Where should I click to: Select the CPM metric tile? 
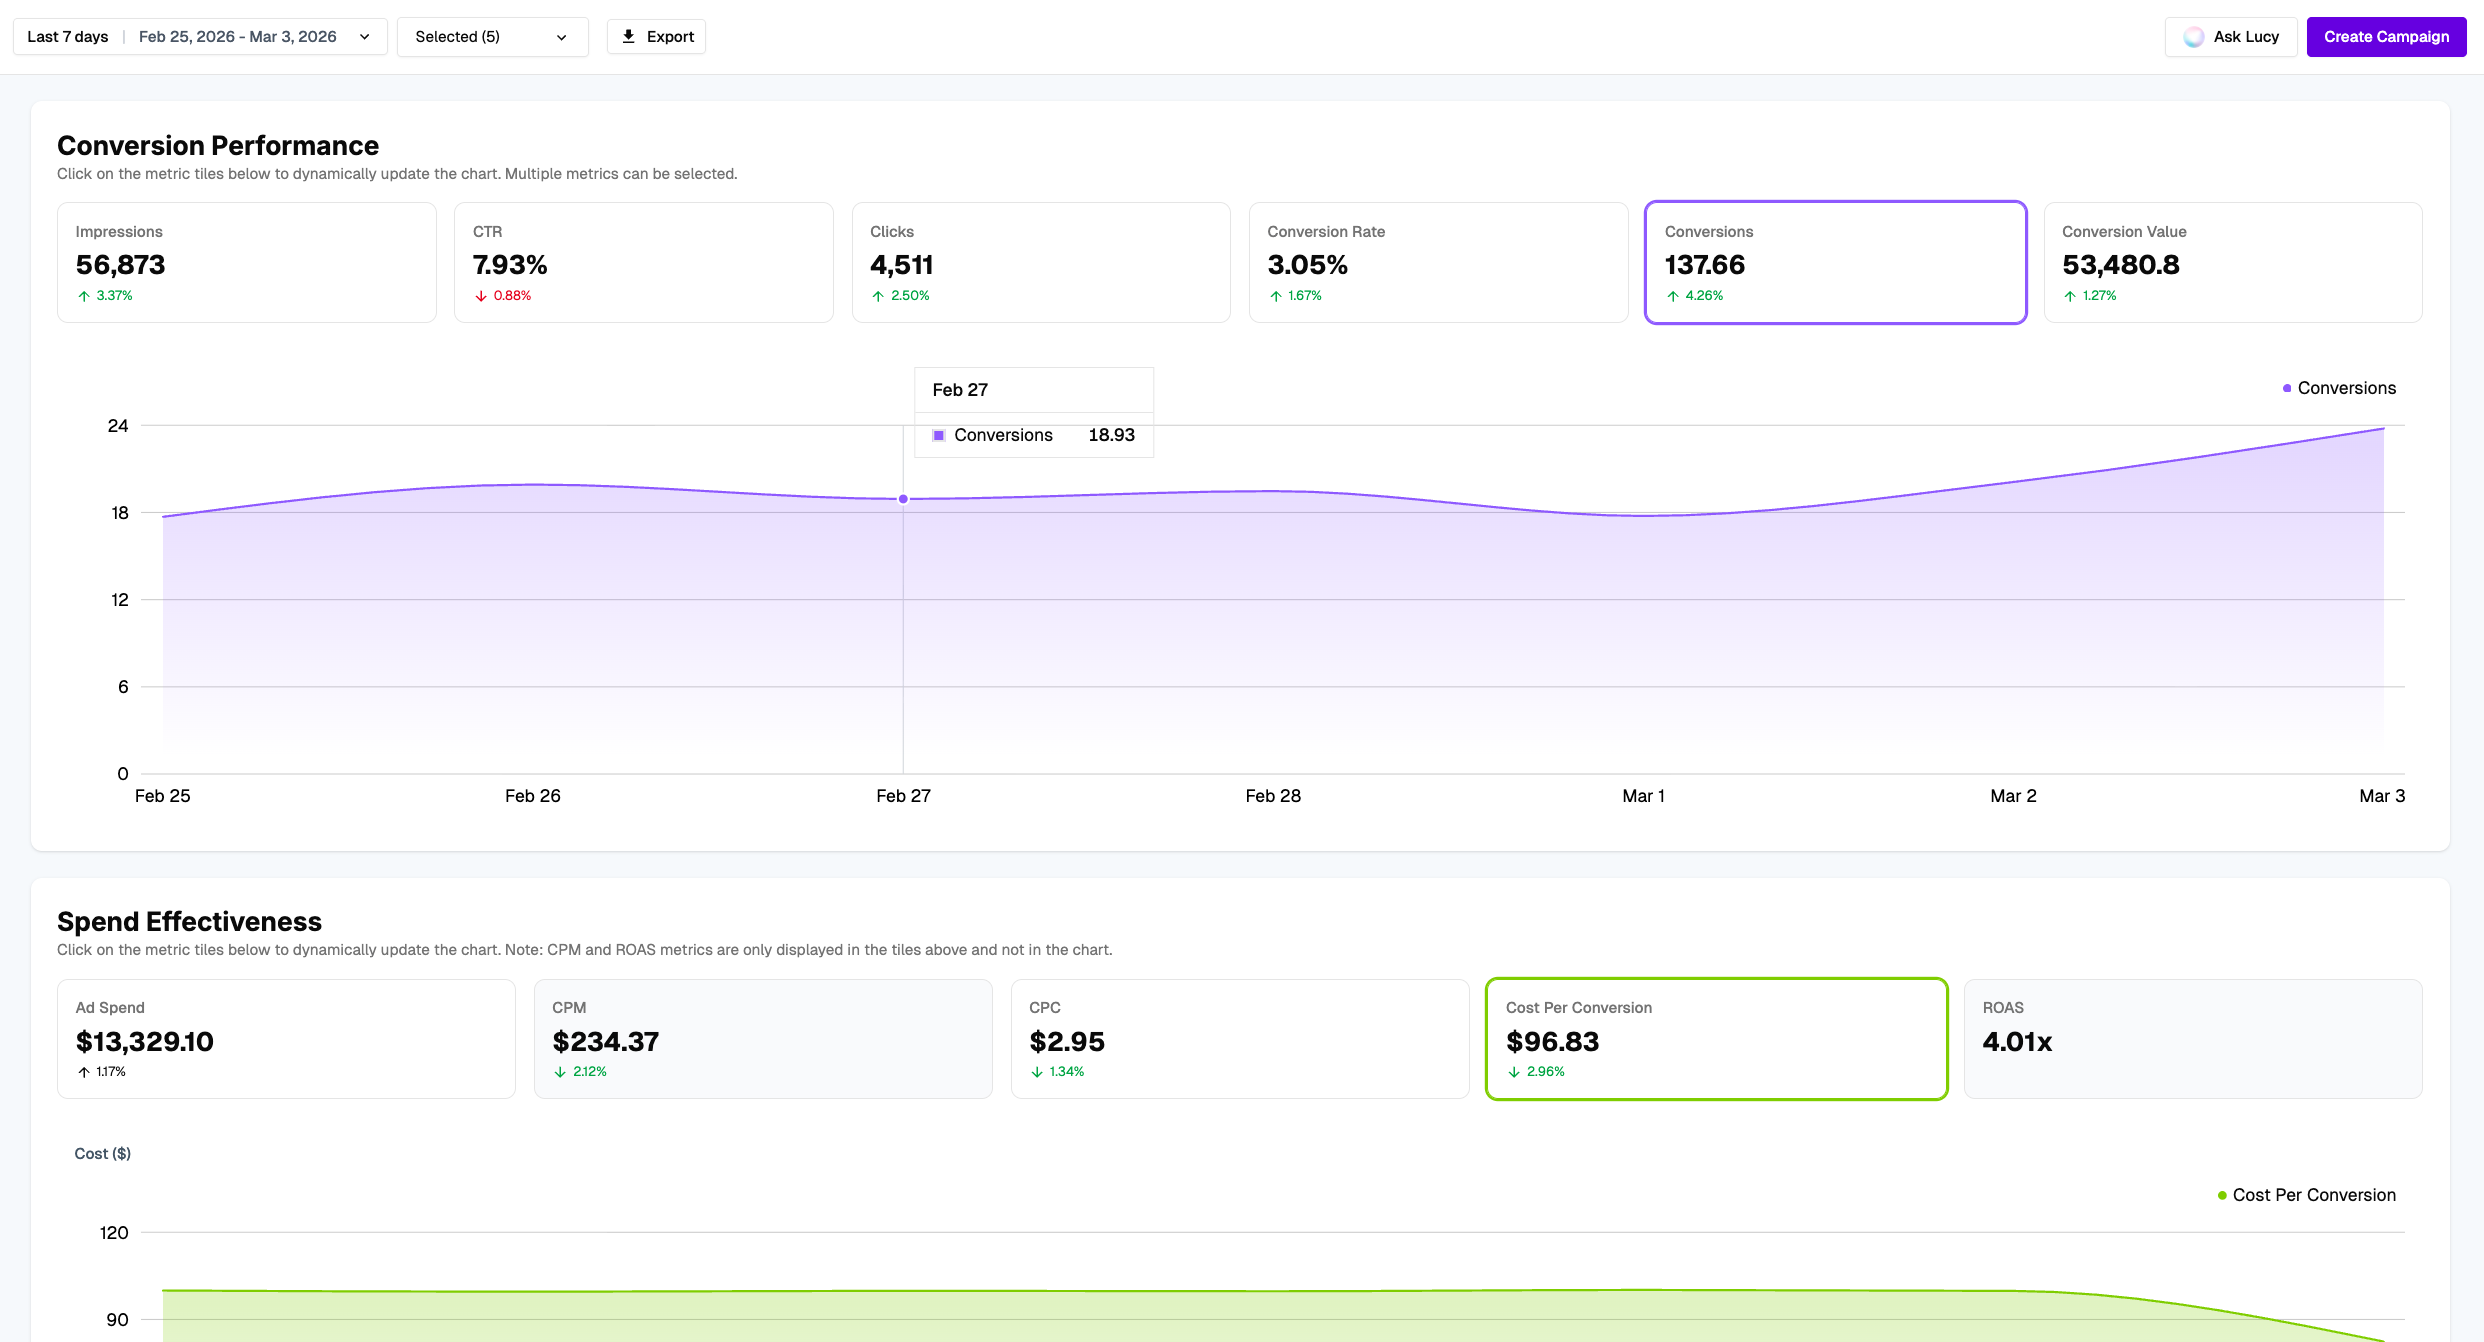tap(763, 1039)
